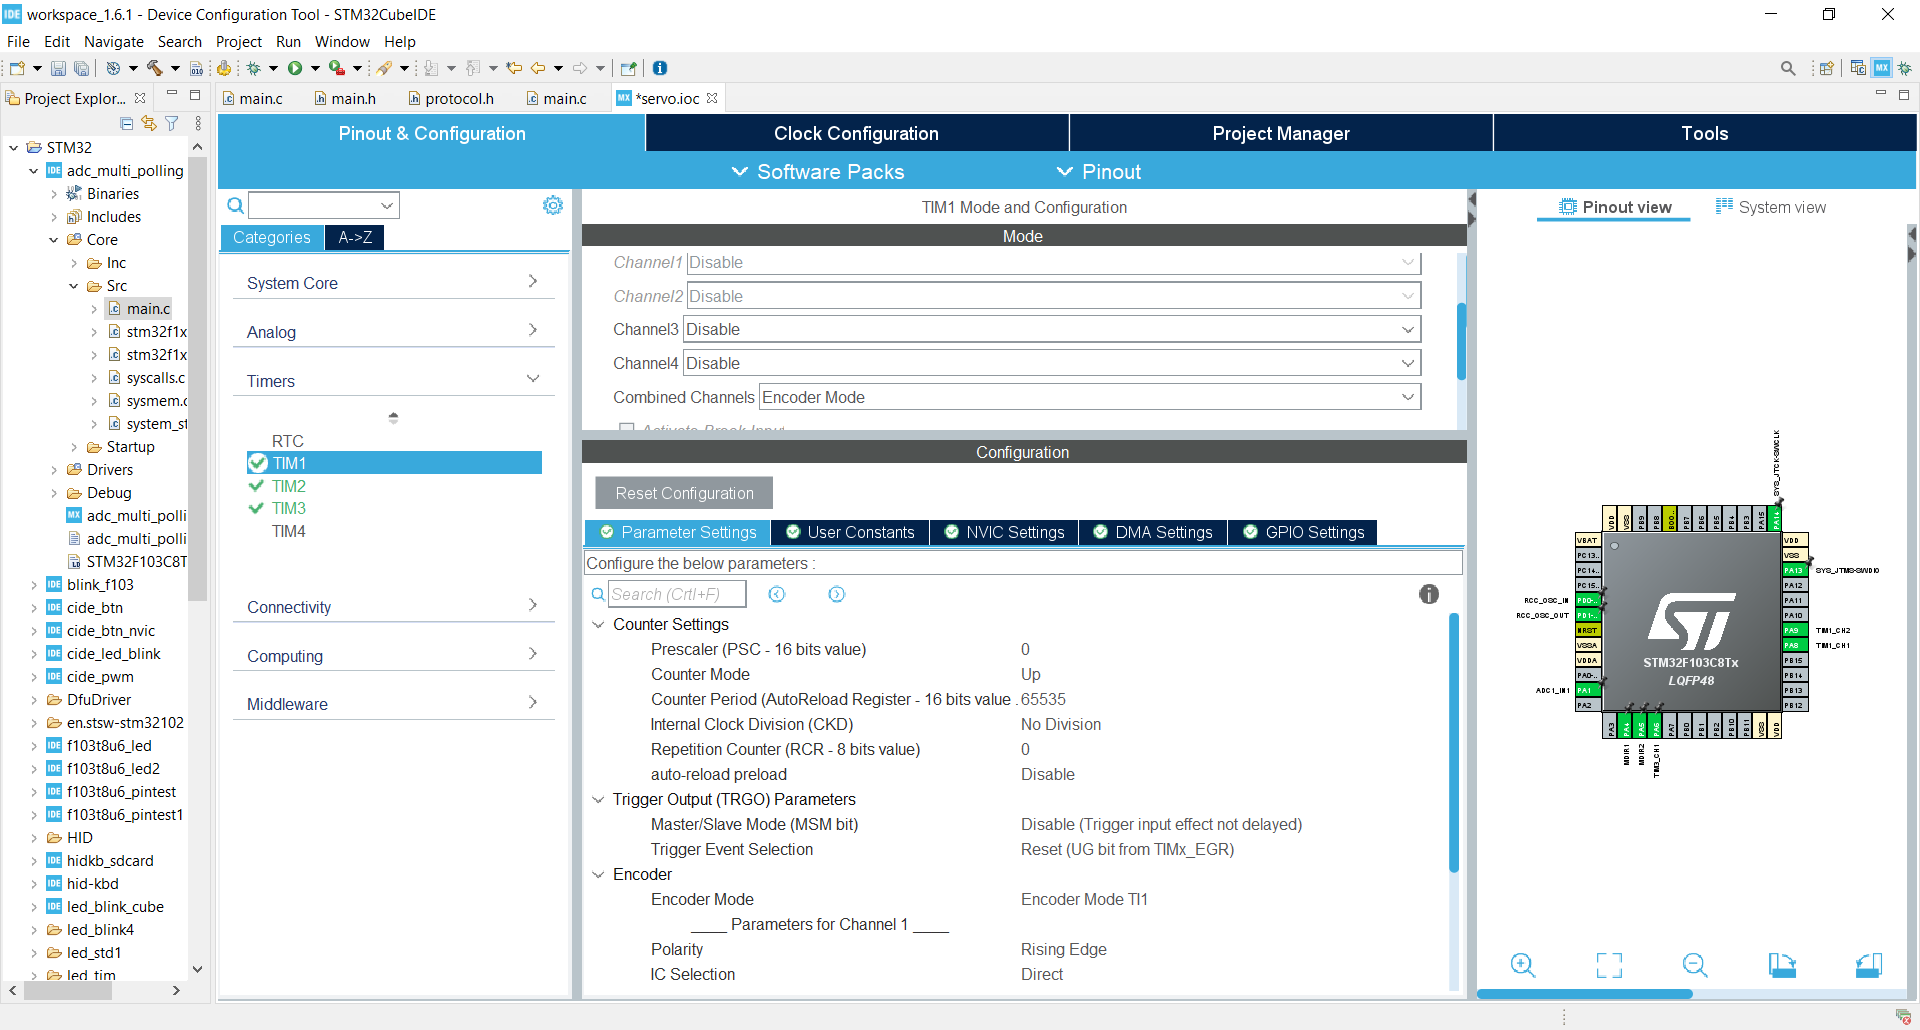Expand the System Core category
Image resolution: width=1920 pixels, height=1030 pixels.
(394, 283)
